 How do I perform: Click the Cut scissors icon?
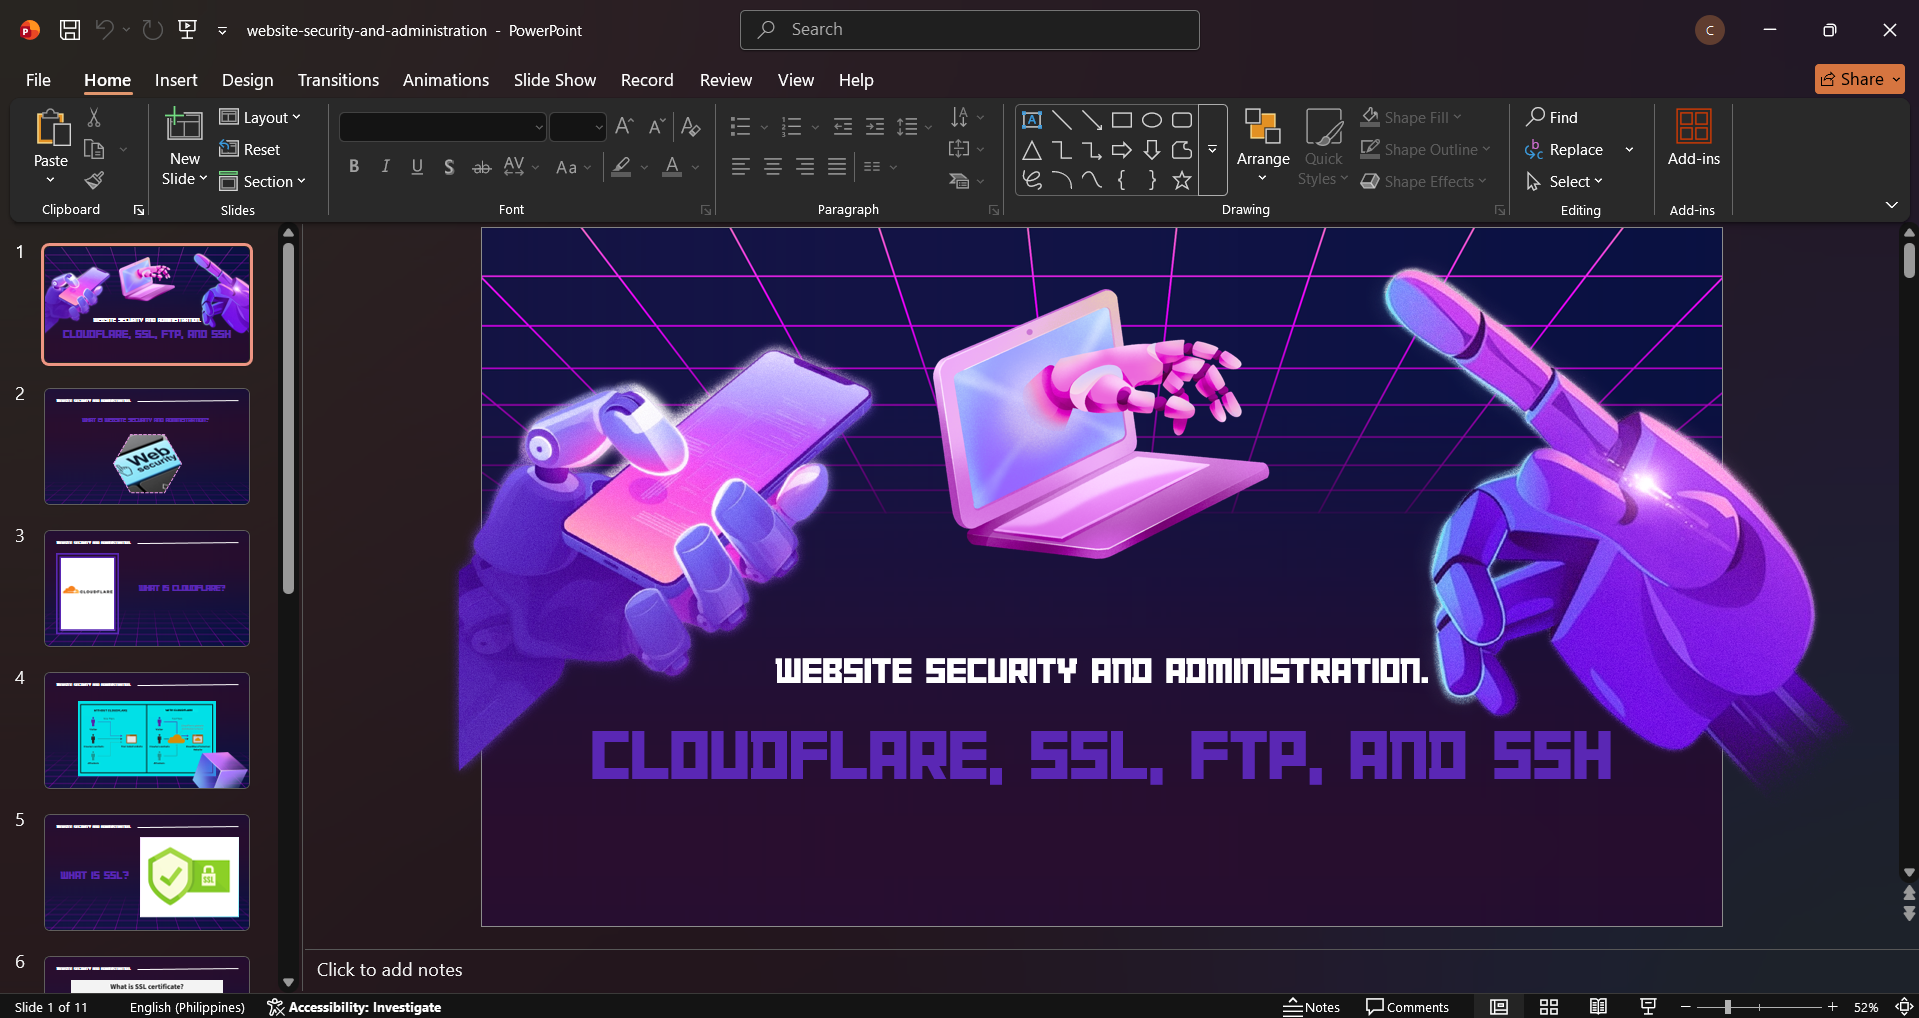[94, 118]
